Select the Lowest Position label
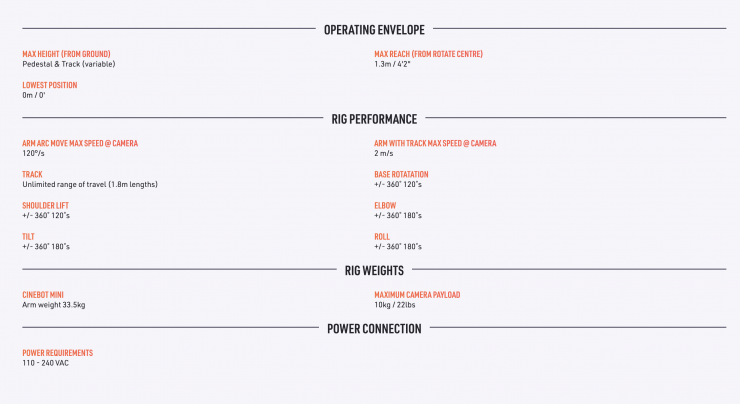740x404 pixels. tap(50, 85)
